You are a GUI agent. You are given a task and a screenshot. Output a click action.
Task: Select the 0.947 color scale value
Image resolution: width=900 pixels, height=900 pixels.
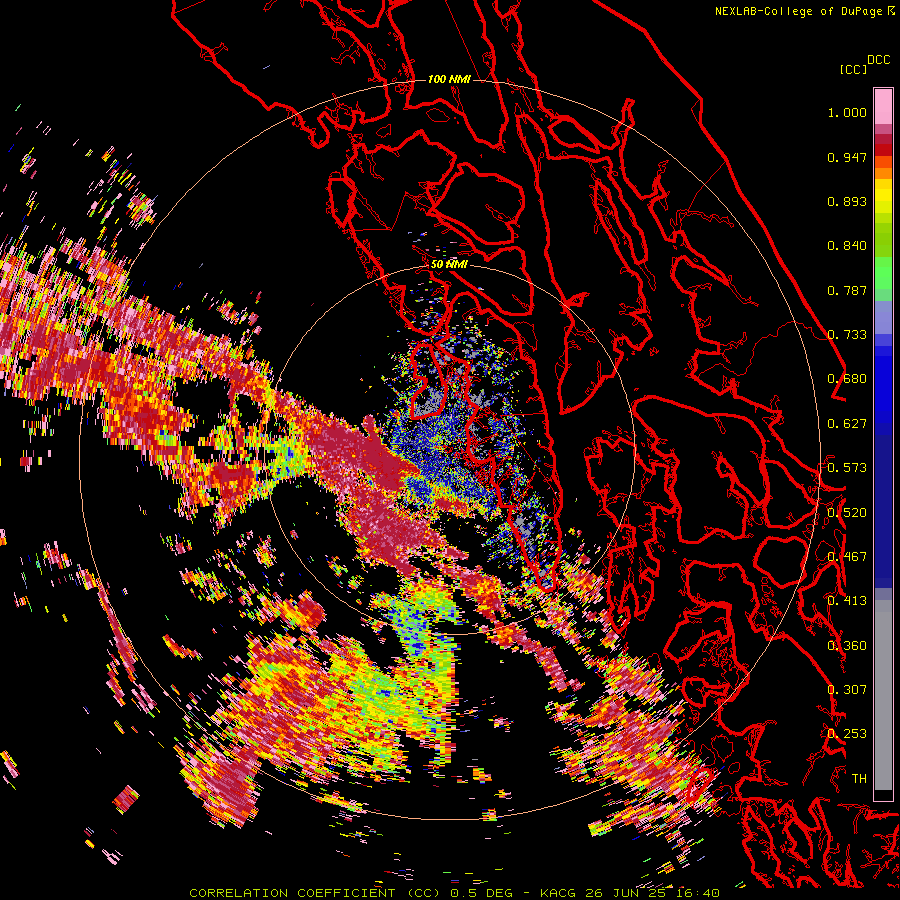click(x=847, y=157)
